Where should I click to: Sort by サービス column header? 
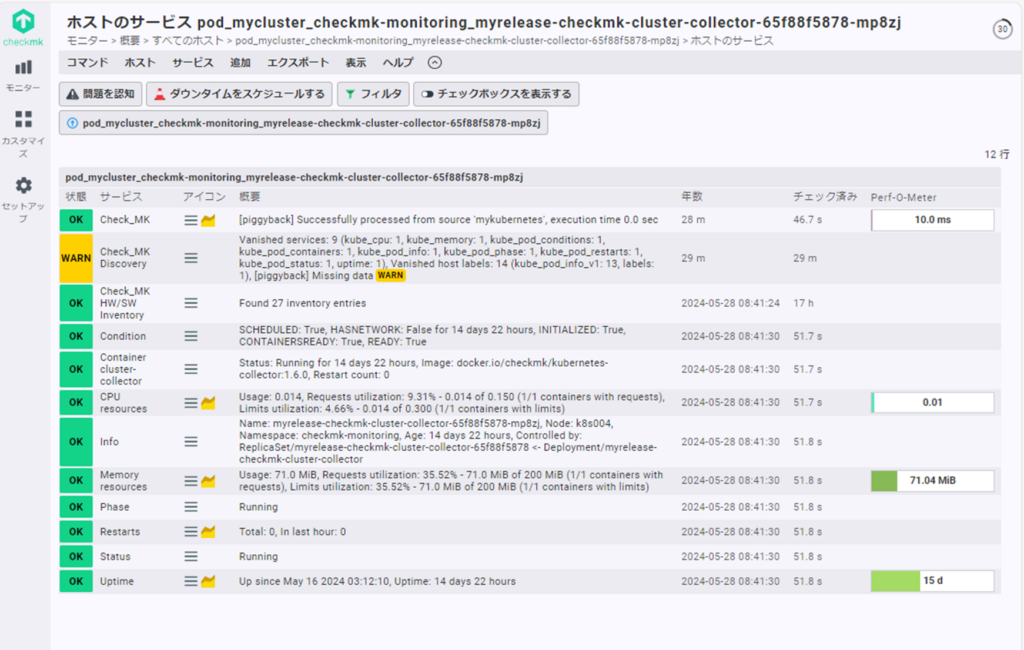coord(121,197)
